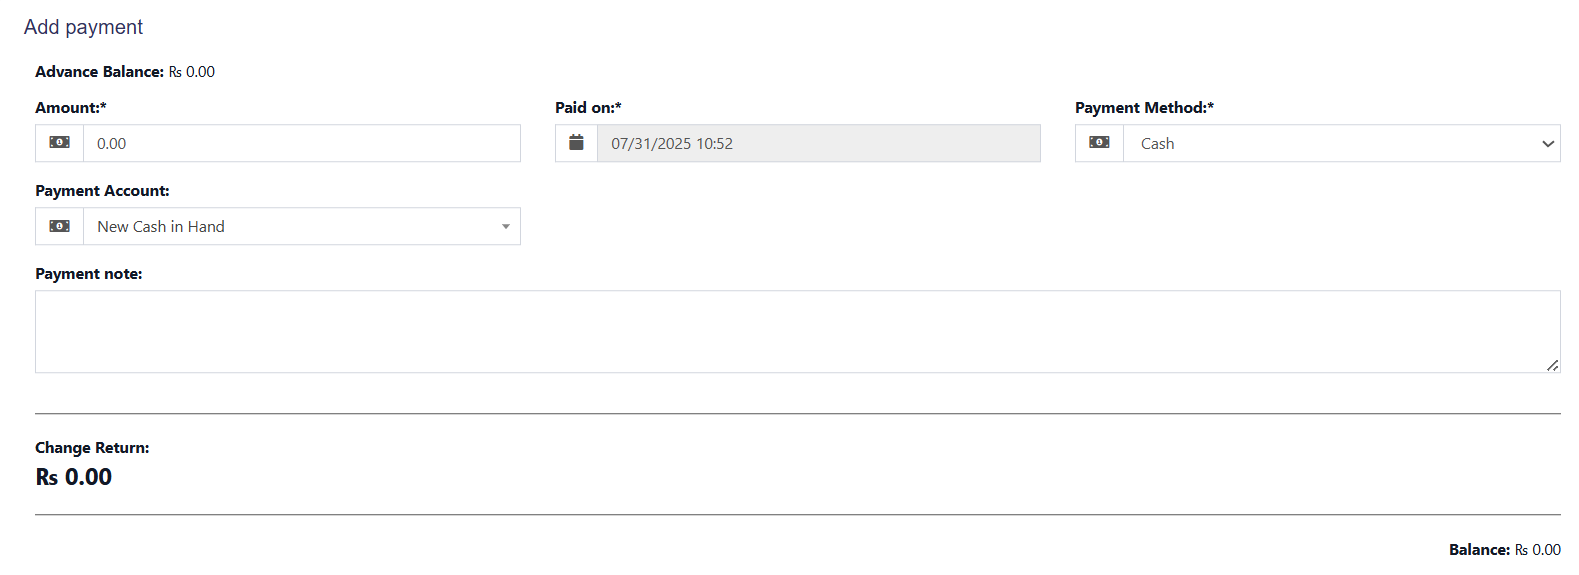The height and width of the screenshot is (575, 1579).
Task: Click the small caret in Payment Account selector
Action: point(506,227)
